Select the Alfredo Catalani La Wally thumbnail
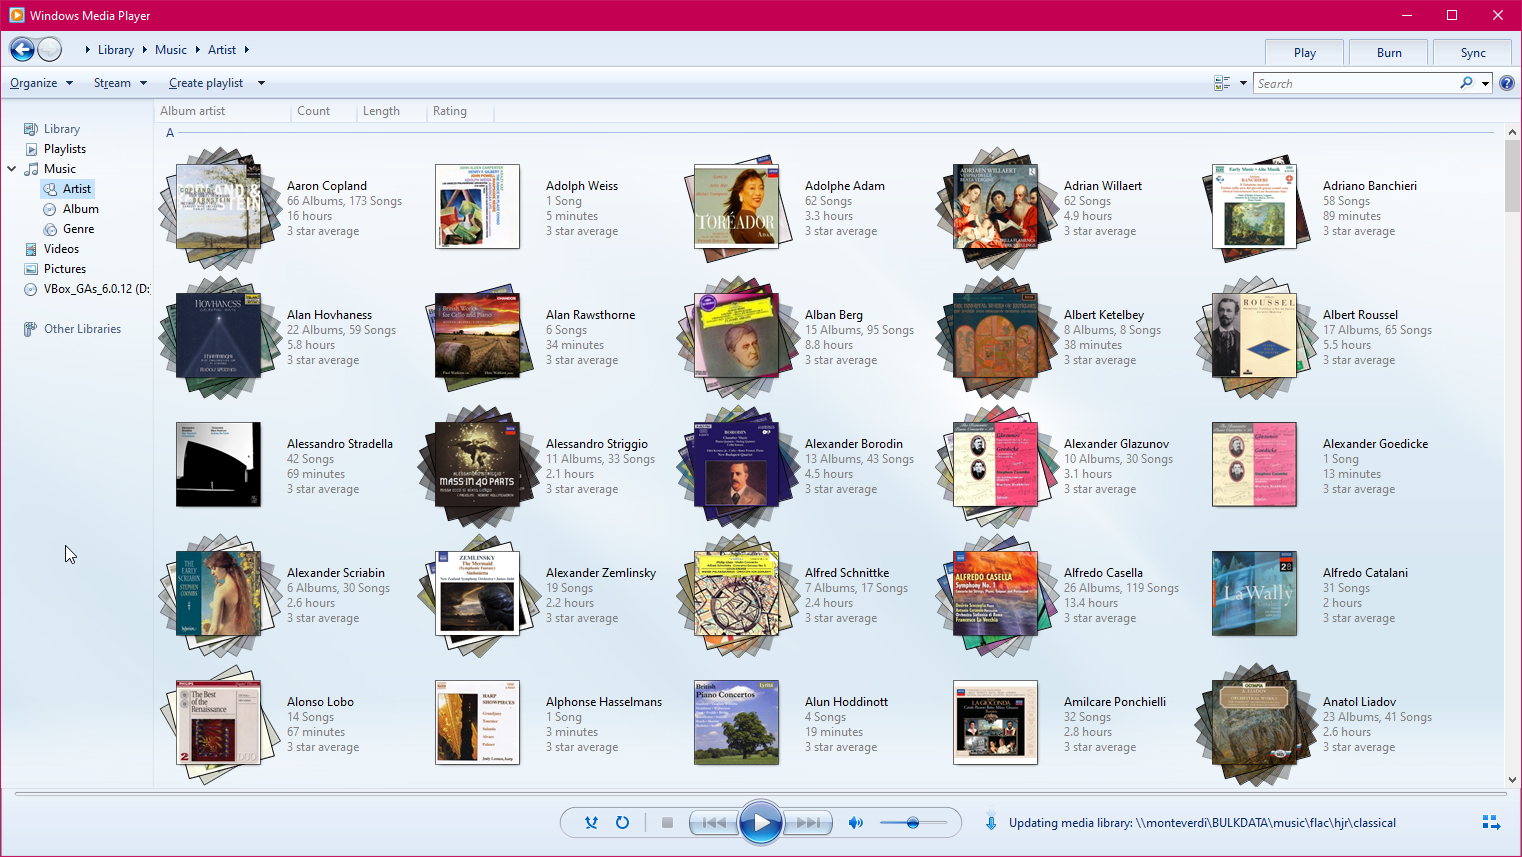This screenshot has height=857, width=1522. tap(1254, 594)
